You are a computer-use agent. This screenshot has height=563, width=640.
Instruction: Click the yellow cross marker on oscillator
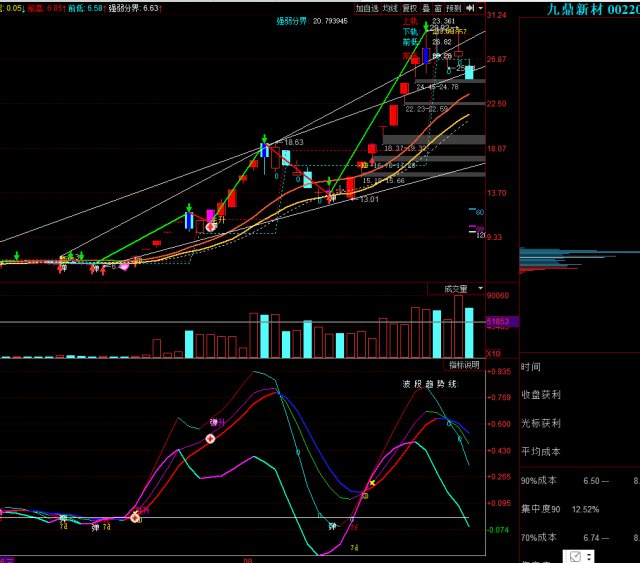[372, 484]
